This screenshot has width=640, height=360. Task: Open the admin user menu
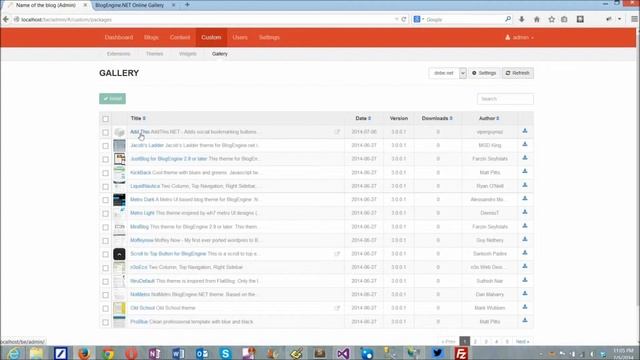519,37
